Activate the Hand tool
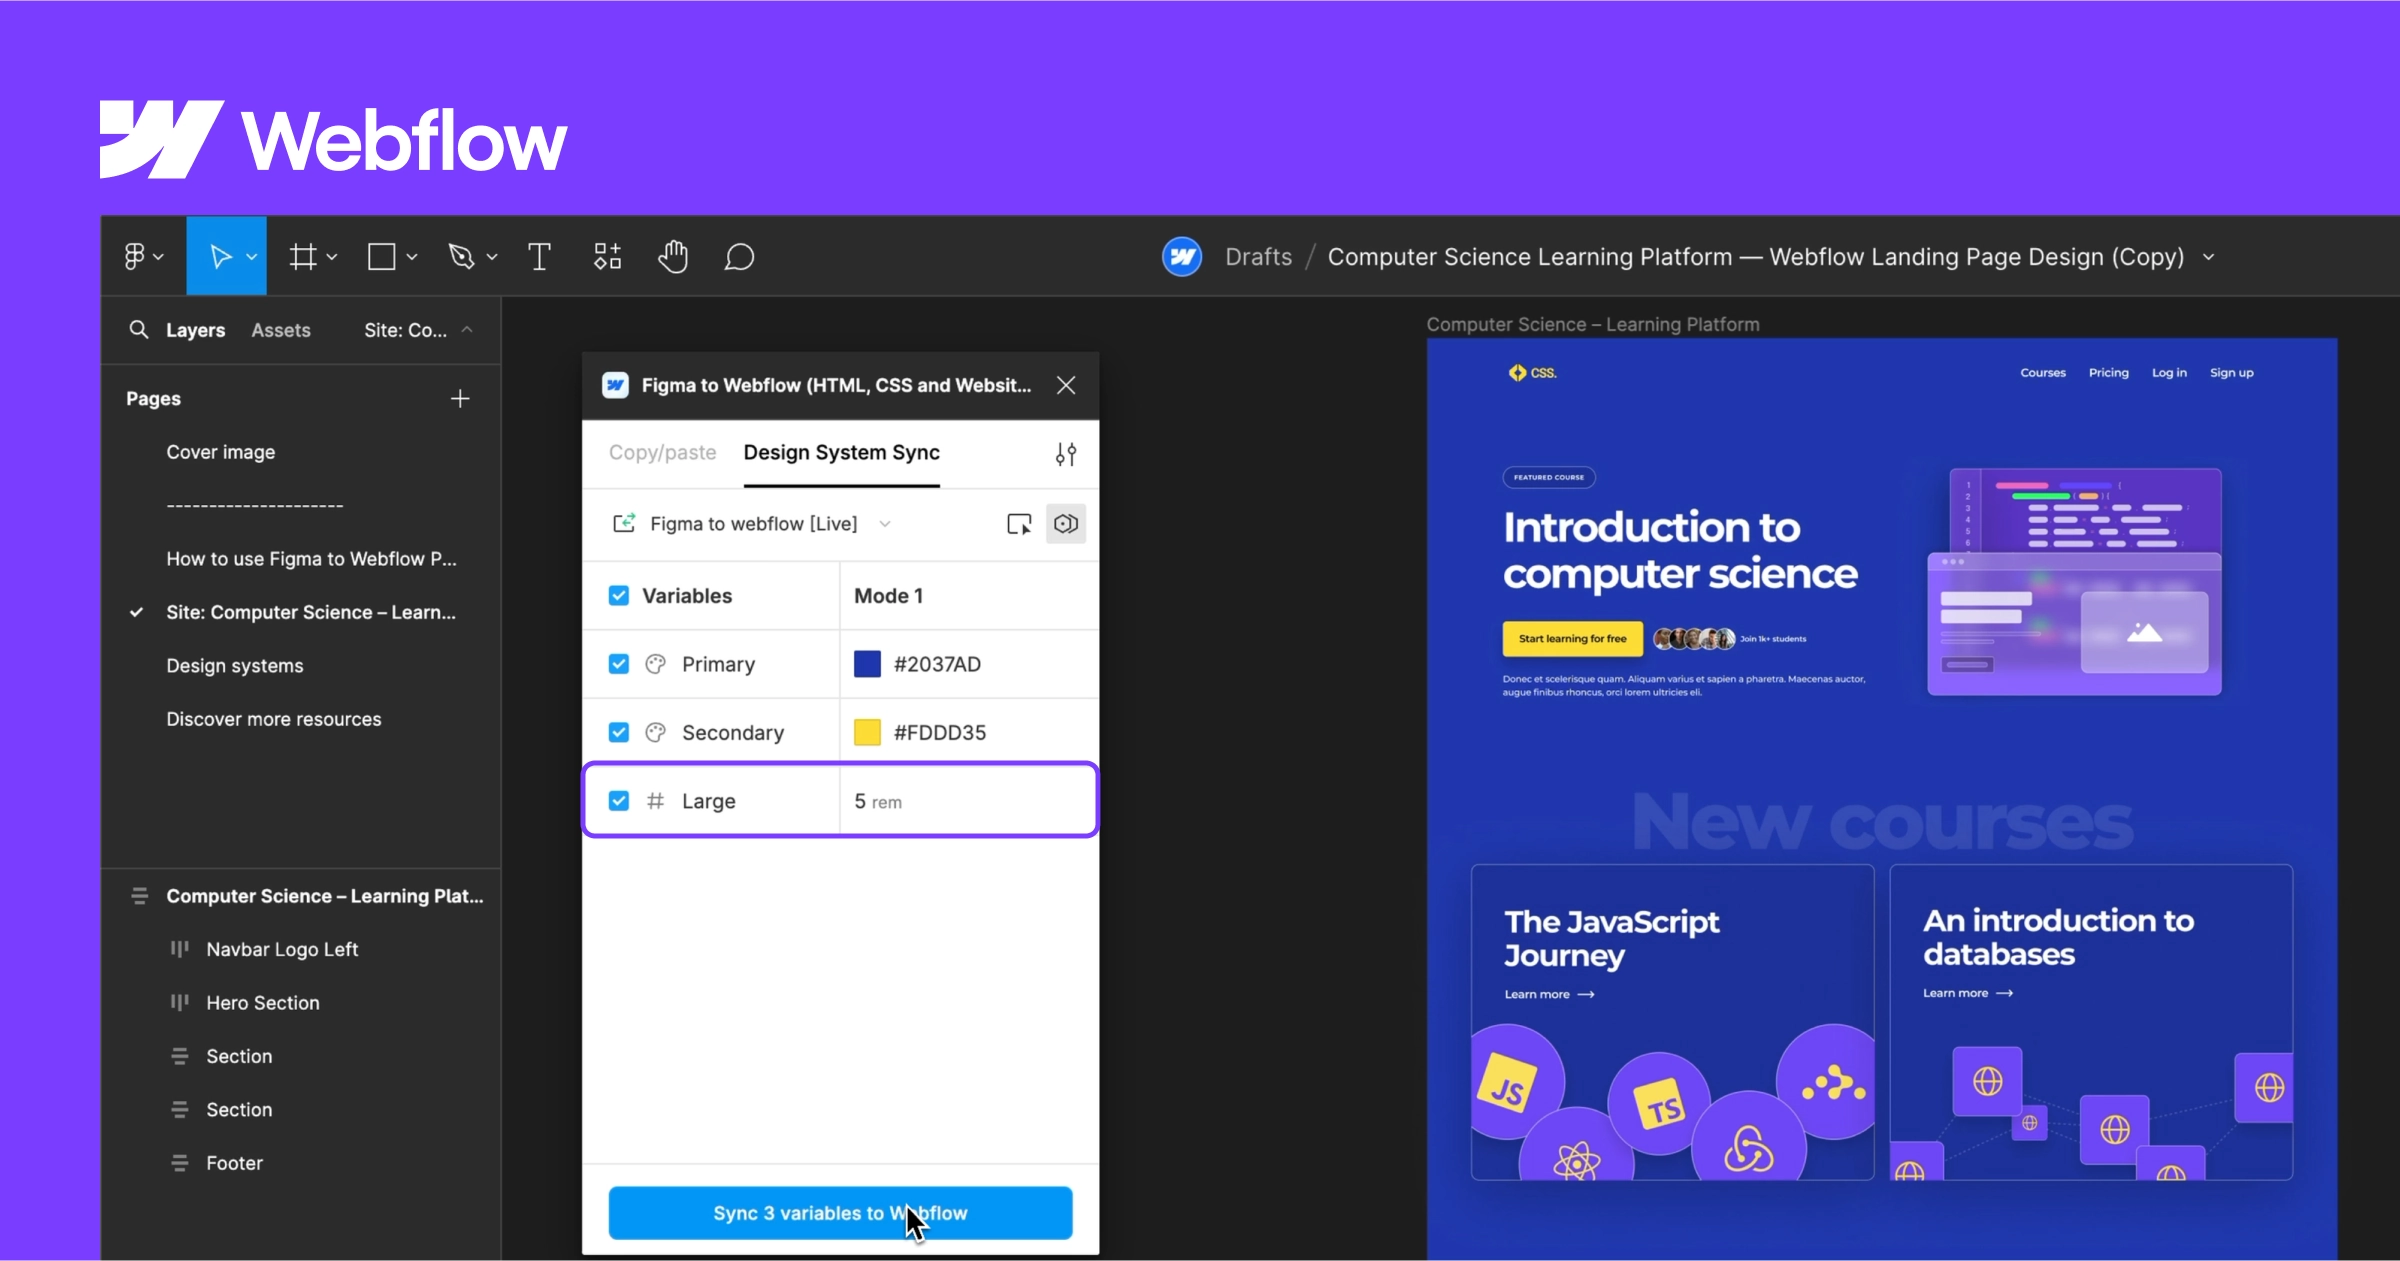 coord(672,257)
